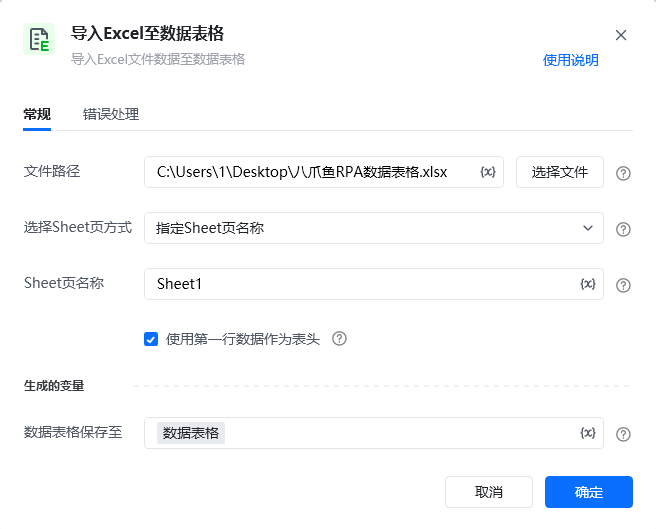Show help for Sheet页名称
Viewport: 656px width, 529px height.
click(623, 285)
